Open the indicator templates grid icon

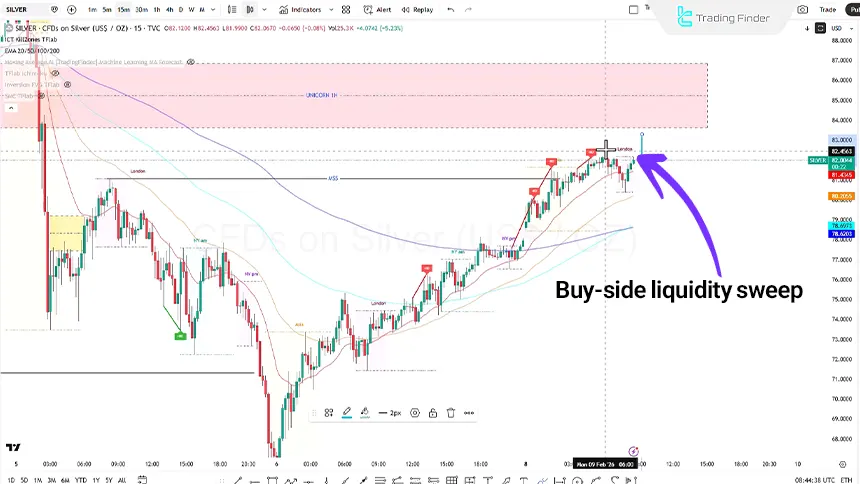pos(346,9)
